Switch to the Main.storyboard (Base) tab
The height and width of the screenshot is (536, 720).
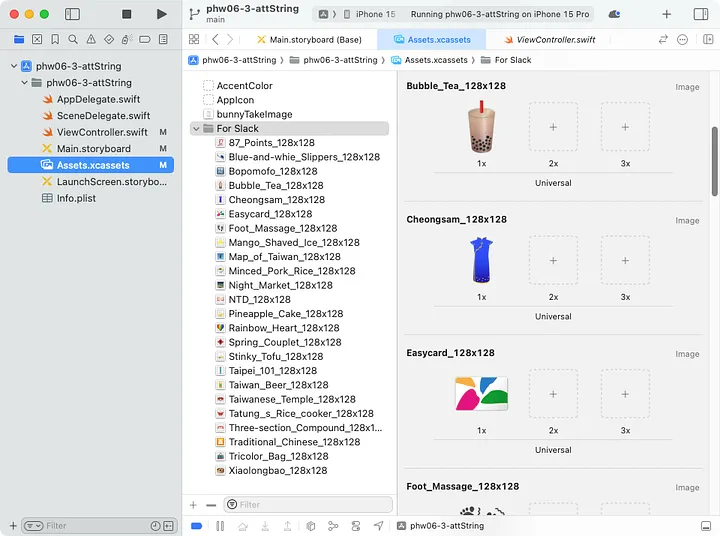point(309,40)
